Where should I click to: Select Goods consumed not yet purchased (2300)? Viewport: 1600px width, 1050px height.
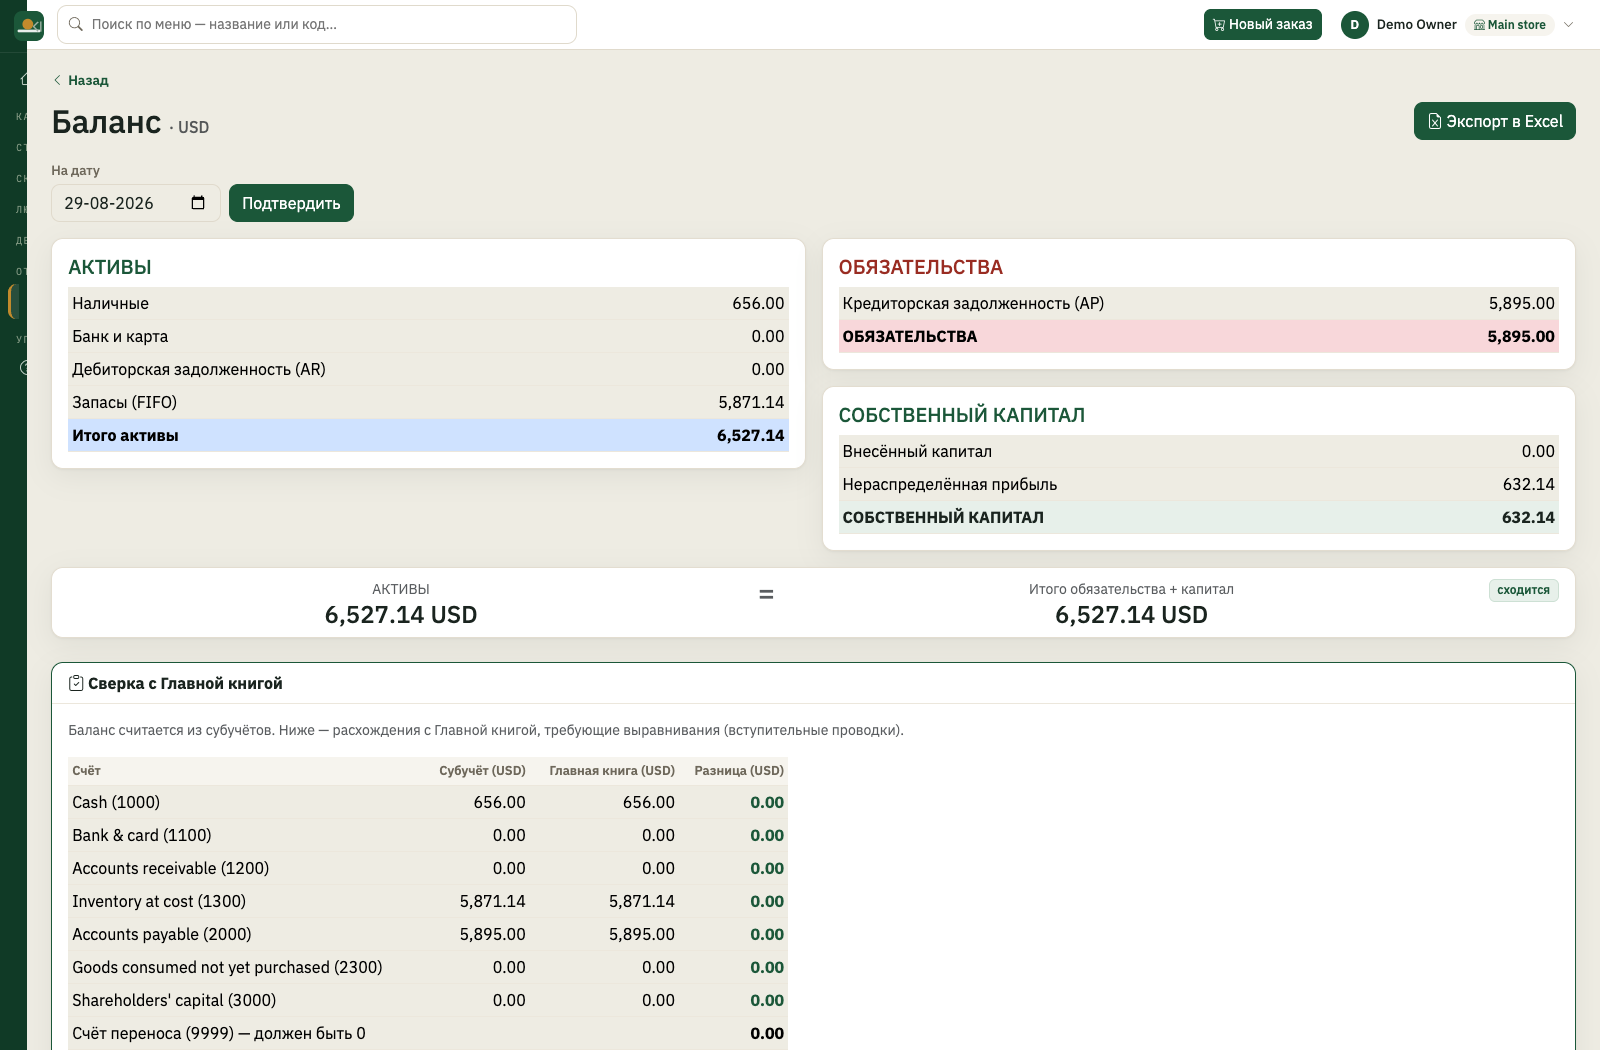[x=428, y=967]
